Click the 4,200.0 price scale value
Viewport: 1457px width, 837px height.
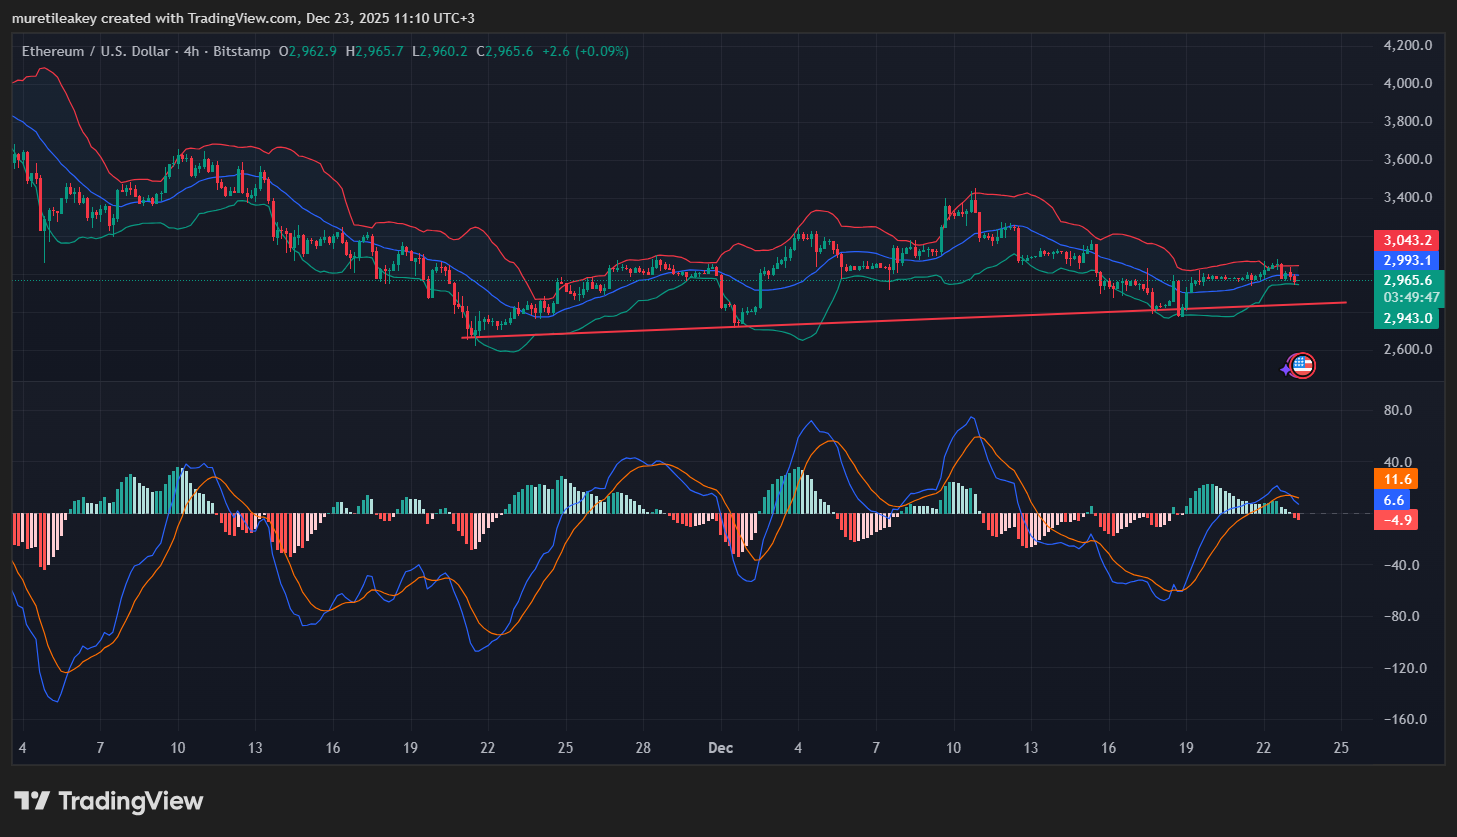click(x=1407, y=45)
